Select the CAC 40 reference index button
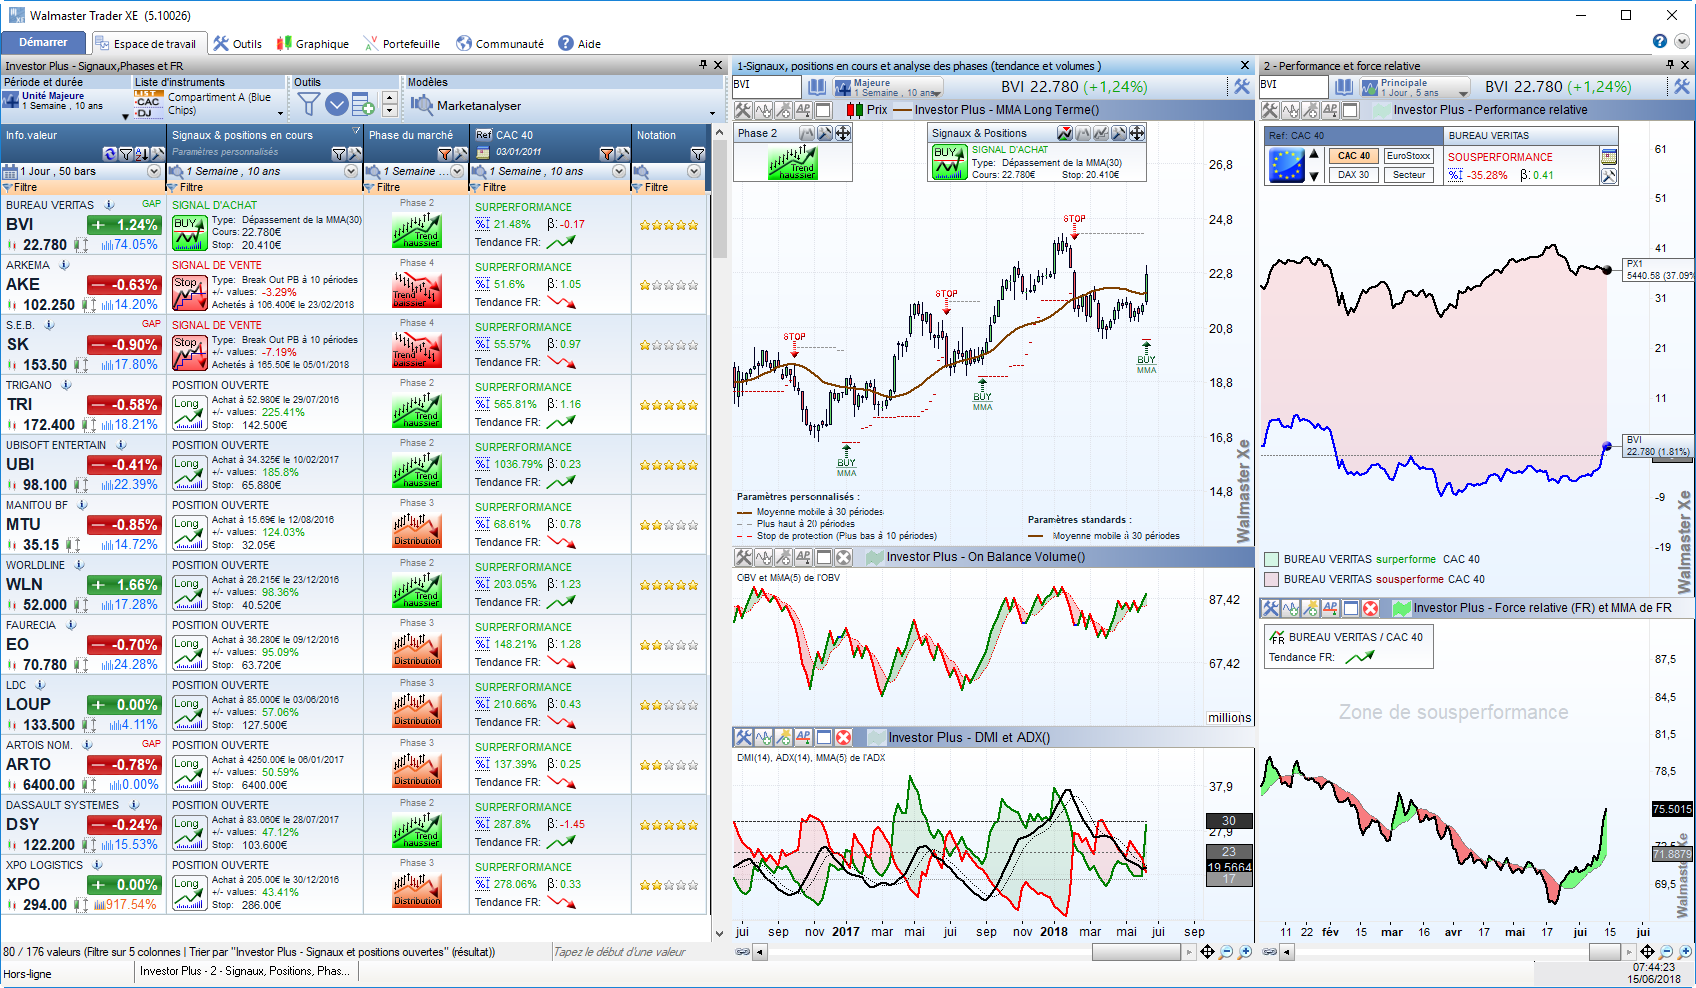 [1354, 156]
